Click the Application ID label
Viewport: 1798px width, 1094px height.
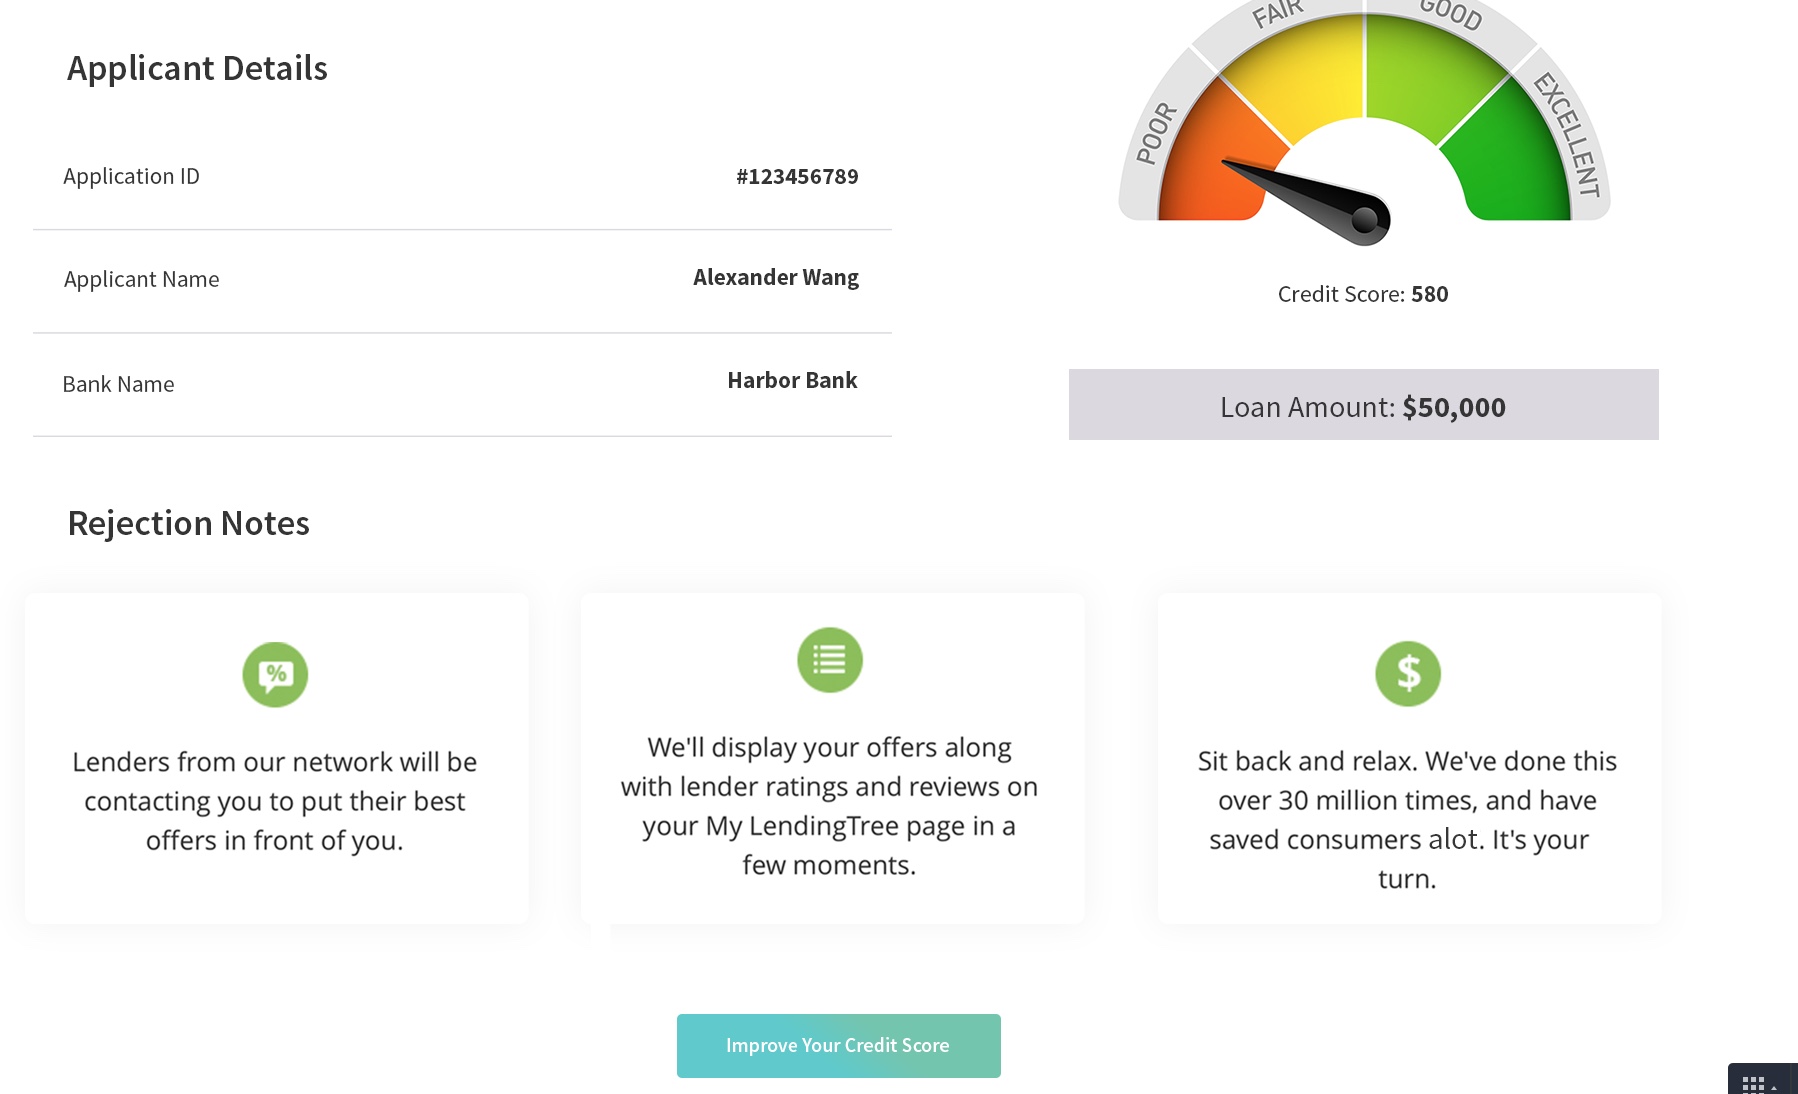(x=131, y=177)
